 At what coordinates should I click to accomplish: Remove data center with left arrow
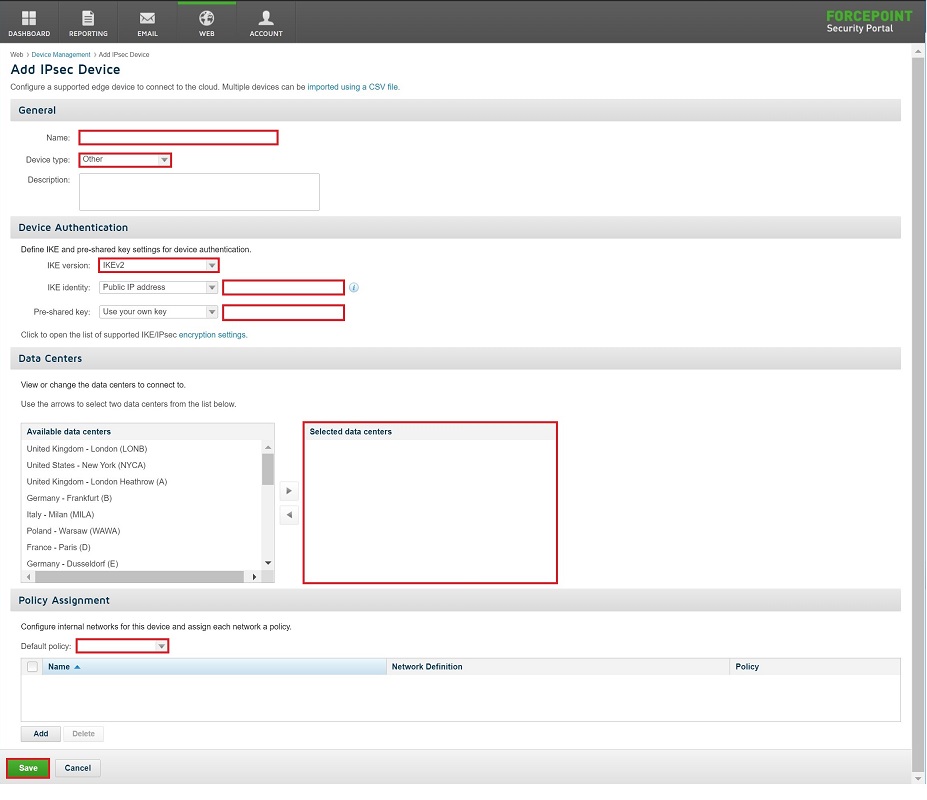coord(288,515)
